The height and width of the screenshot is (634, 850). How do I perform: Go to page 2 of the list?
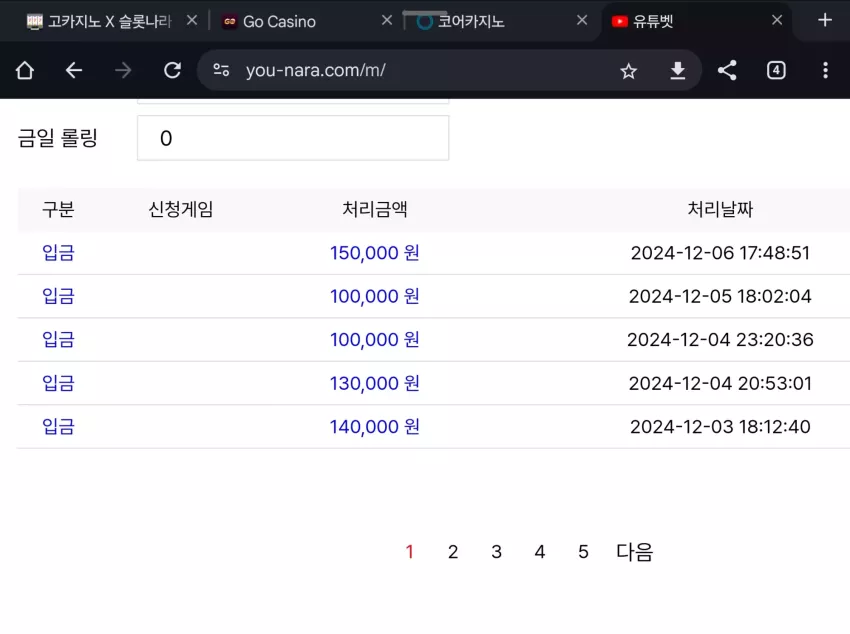click(453, 552)
